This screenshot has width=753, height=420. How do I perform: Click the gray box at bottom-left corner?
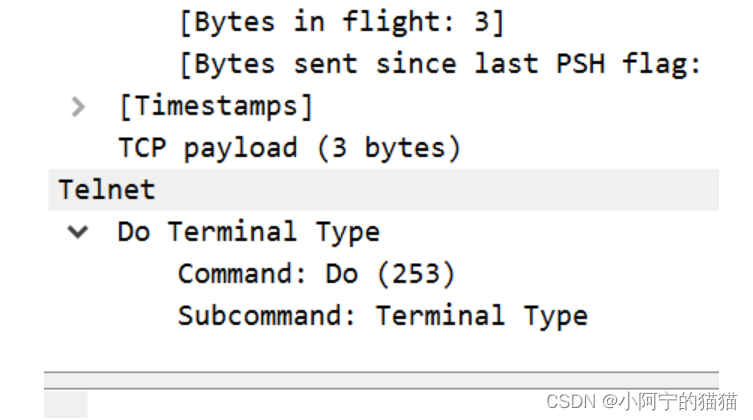(x=66, y=405)
